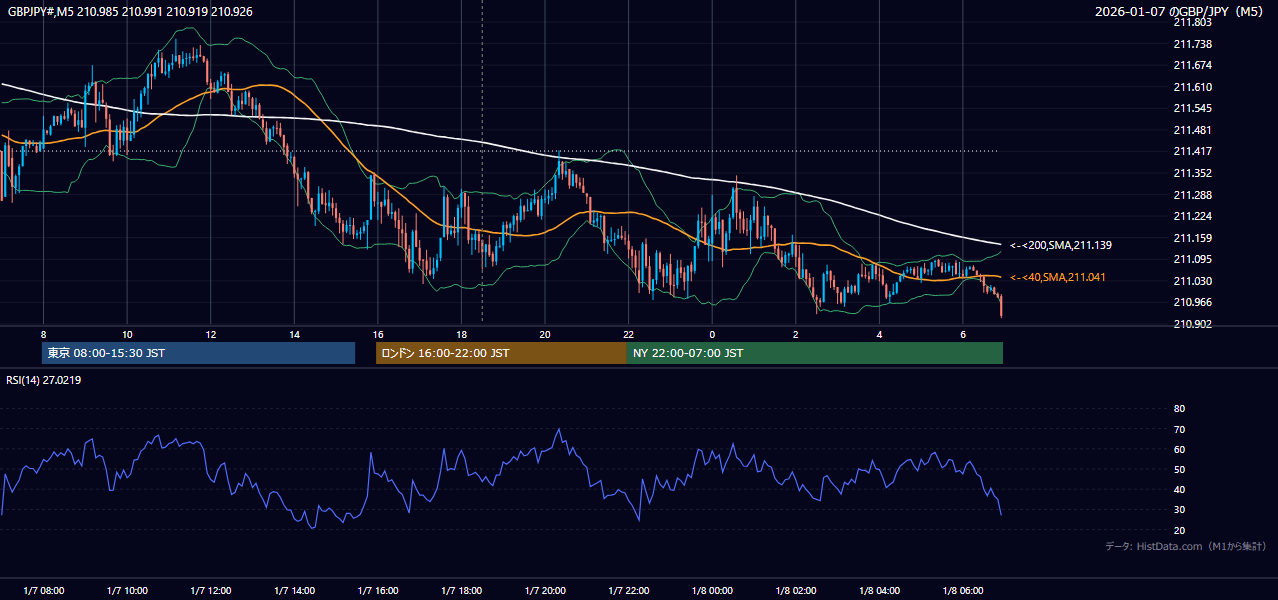The width and height of the screenshot is (1278, 600).
Task: Click RSI level 40 on the axis
Action: pyautogui.click(x=1179, y=489)
